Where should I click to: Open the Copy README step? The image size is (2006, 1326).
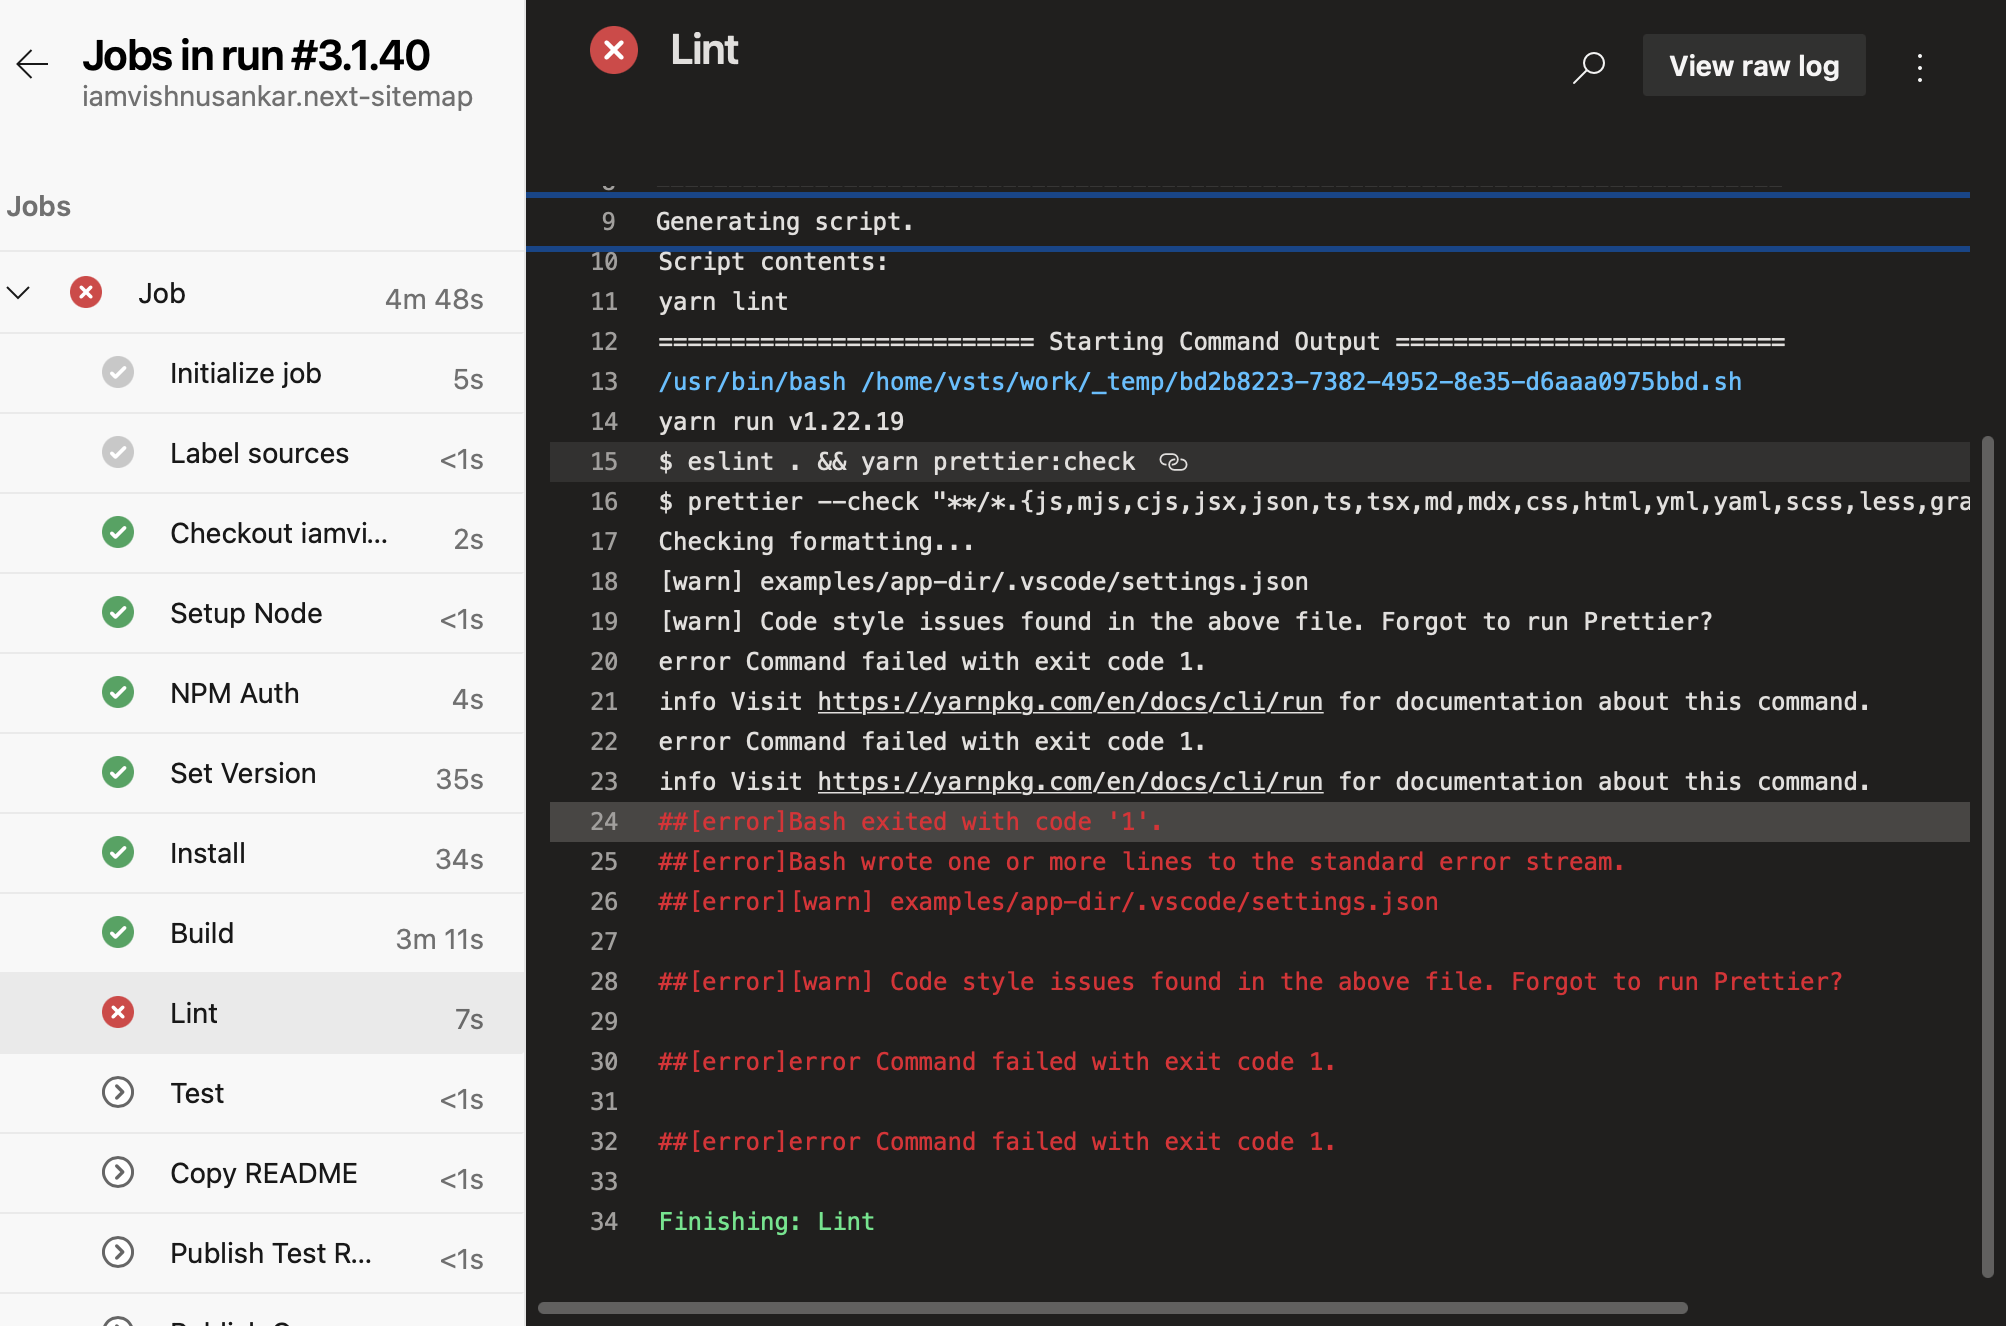(x=262, y=1173)
